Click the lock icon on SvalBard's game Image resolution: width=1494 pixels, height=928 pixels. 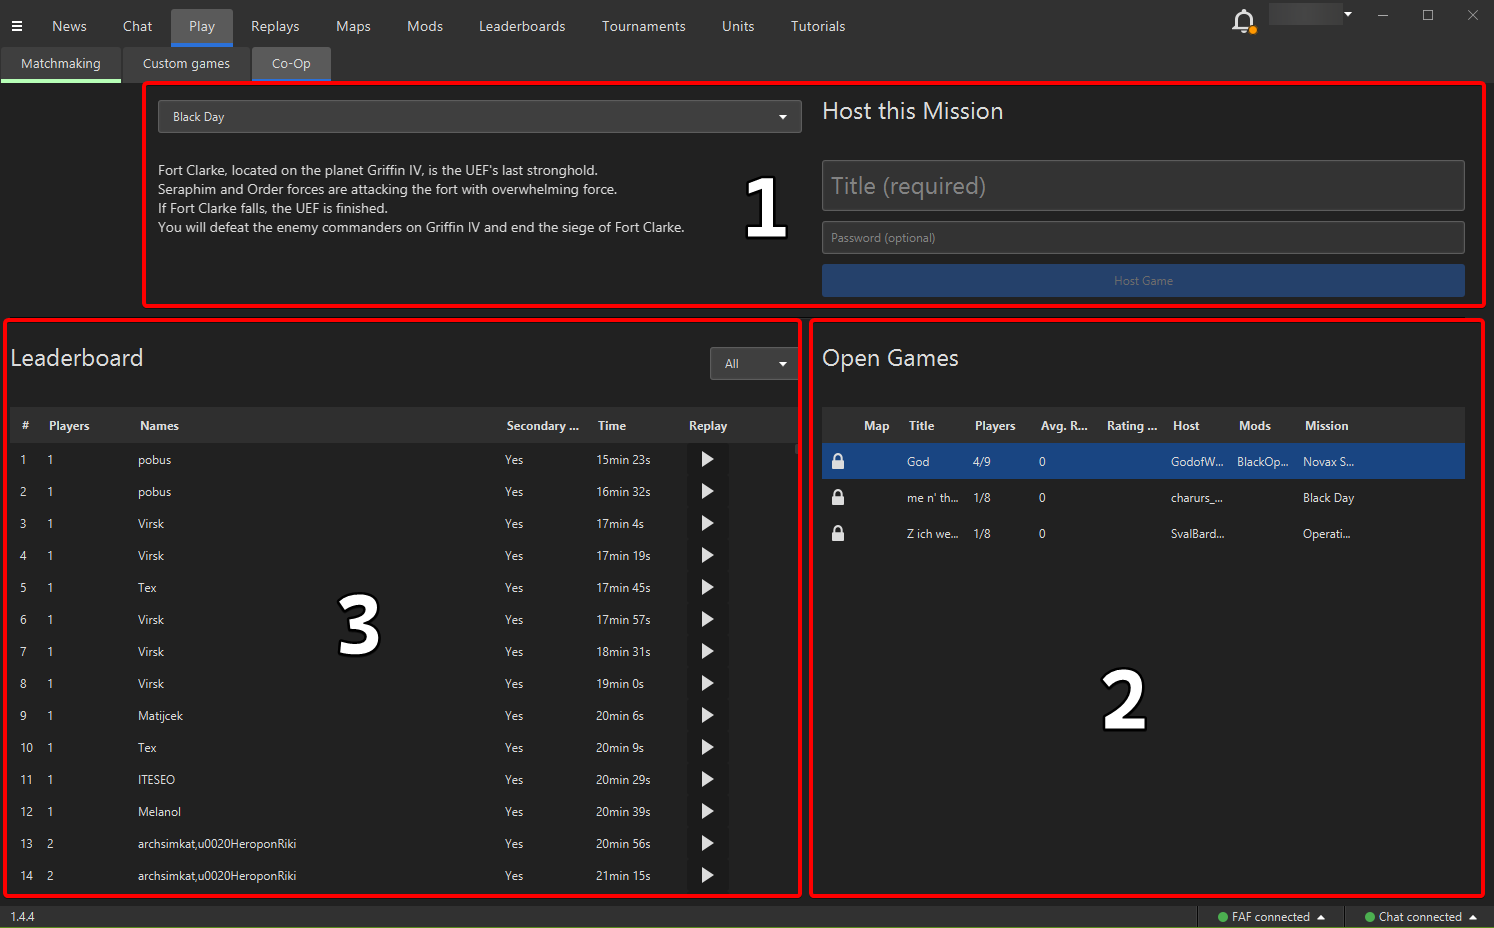coord(838,533)
